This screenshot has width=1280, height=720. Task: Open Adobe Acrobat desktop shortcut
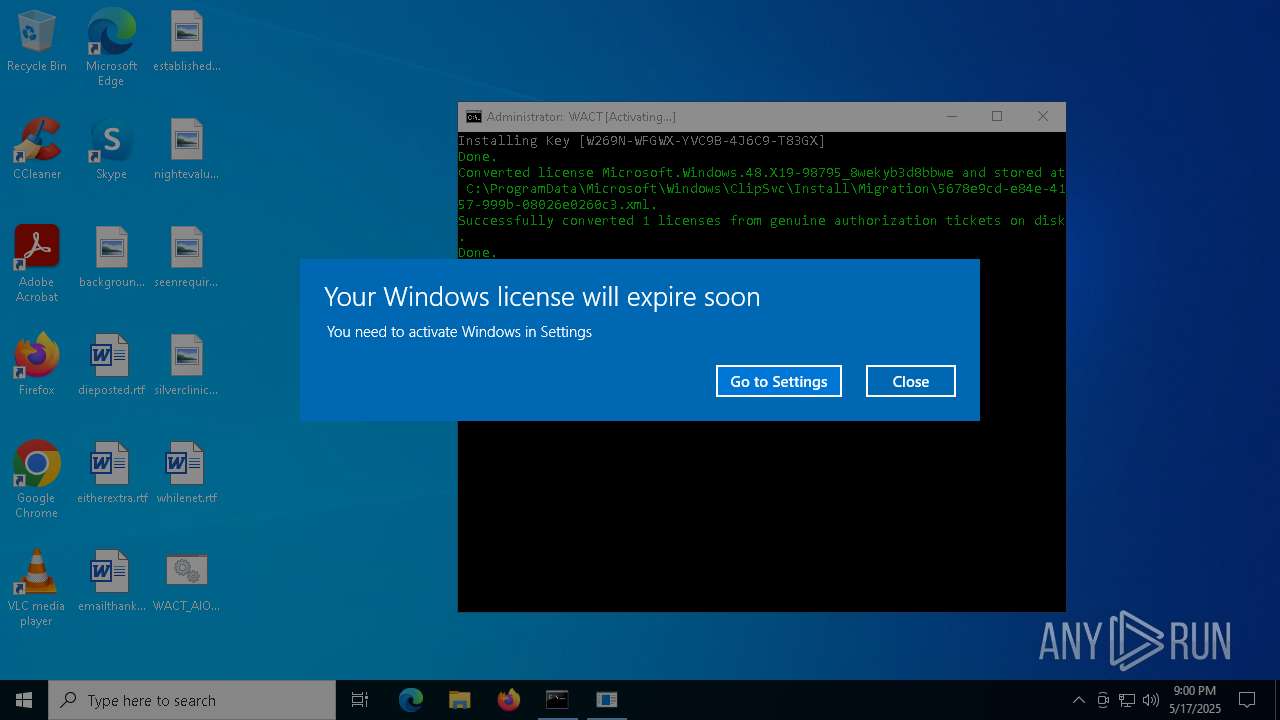click(x=37, y=264)
